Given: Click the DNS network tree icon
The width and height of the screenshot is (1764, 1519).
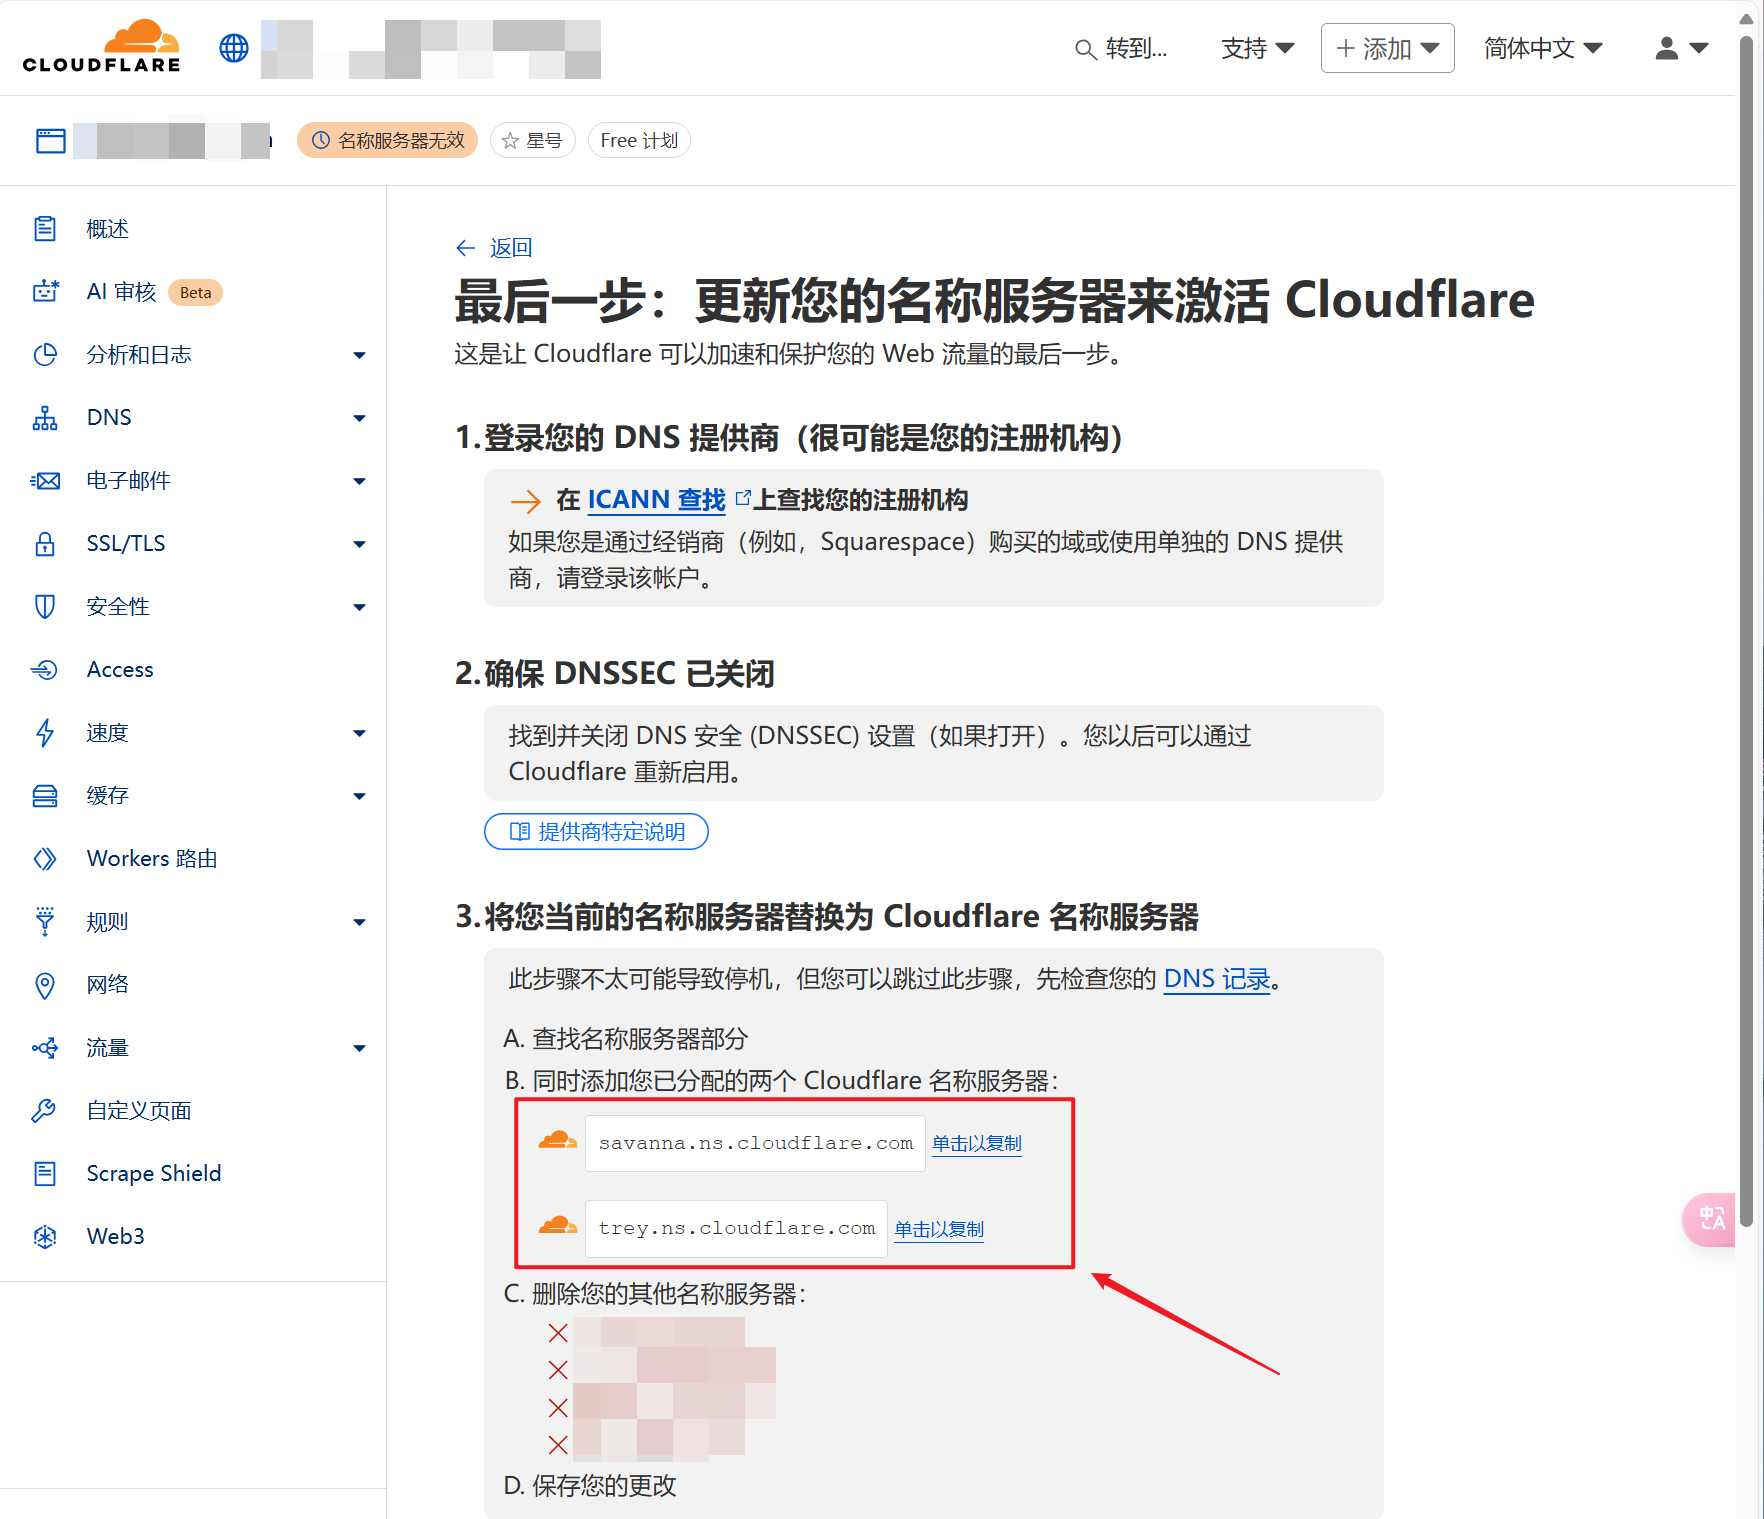Looking at the screenshot, I should 45,418.
